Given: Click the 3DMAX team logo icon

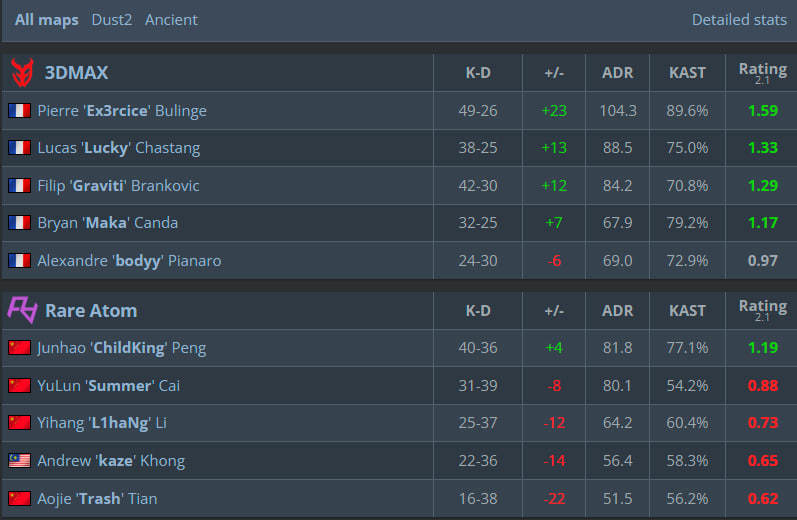Looking at the screenshot, I should click(x=21, y=72).
